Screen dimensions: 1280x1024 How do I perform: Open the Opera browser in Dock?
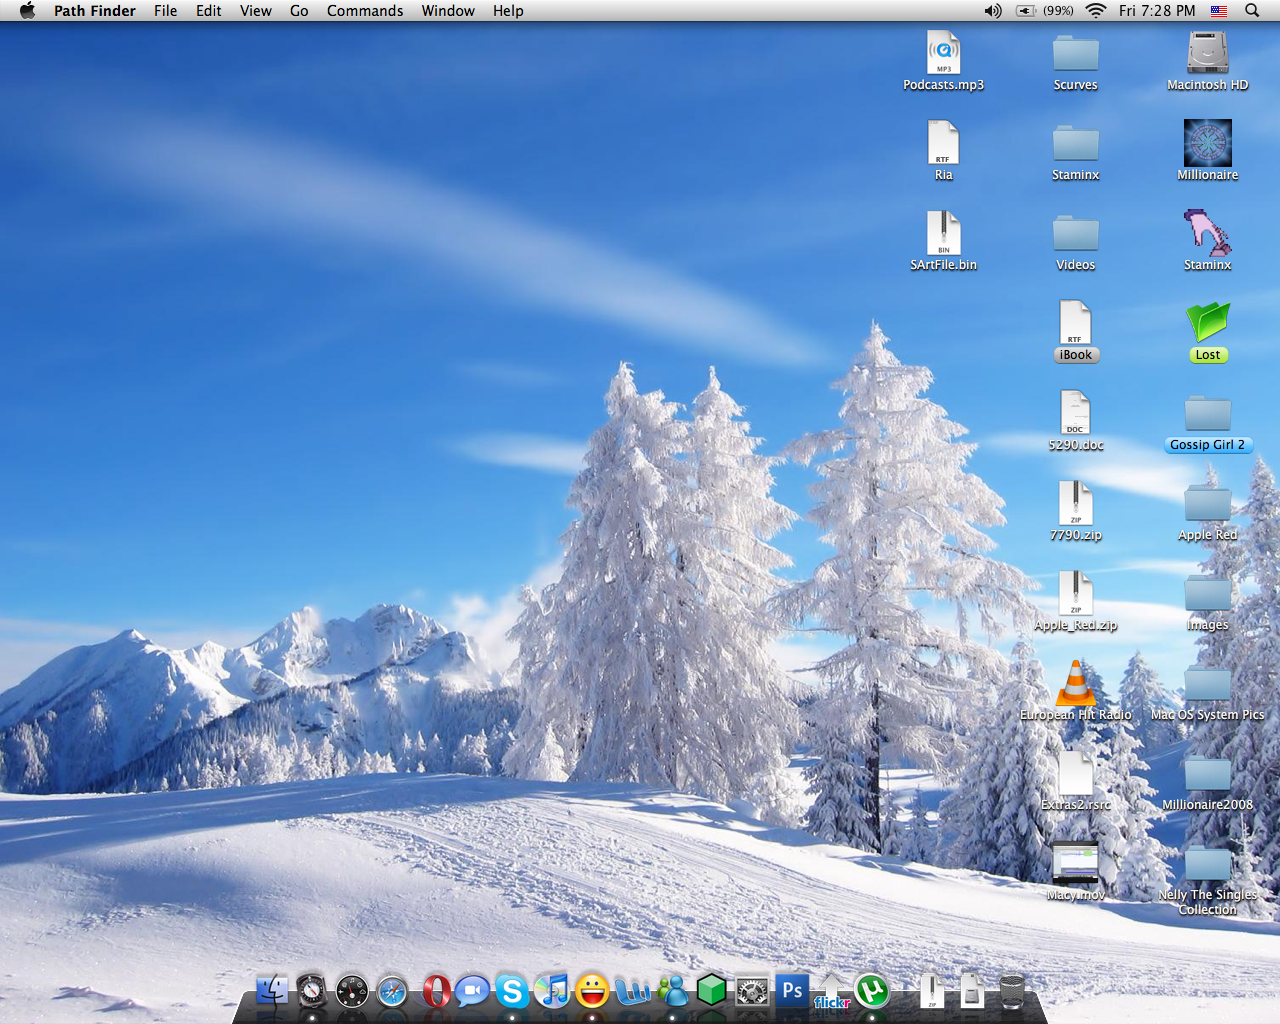coord(436,991)
